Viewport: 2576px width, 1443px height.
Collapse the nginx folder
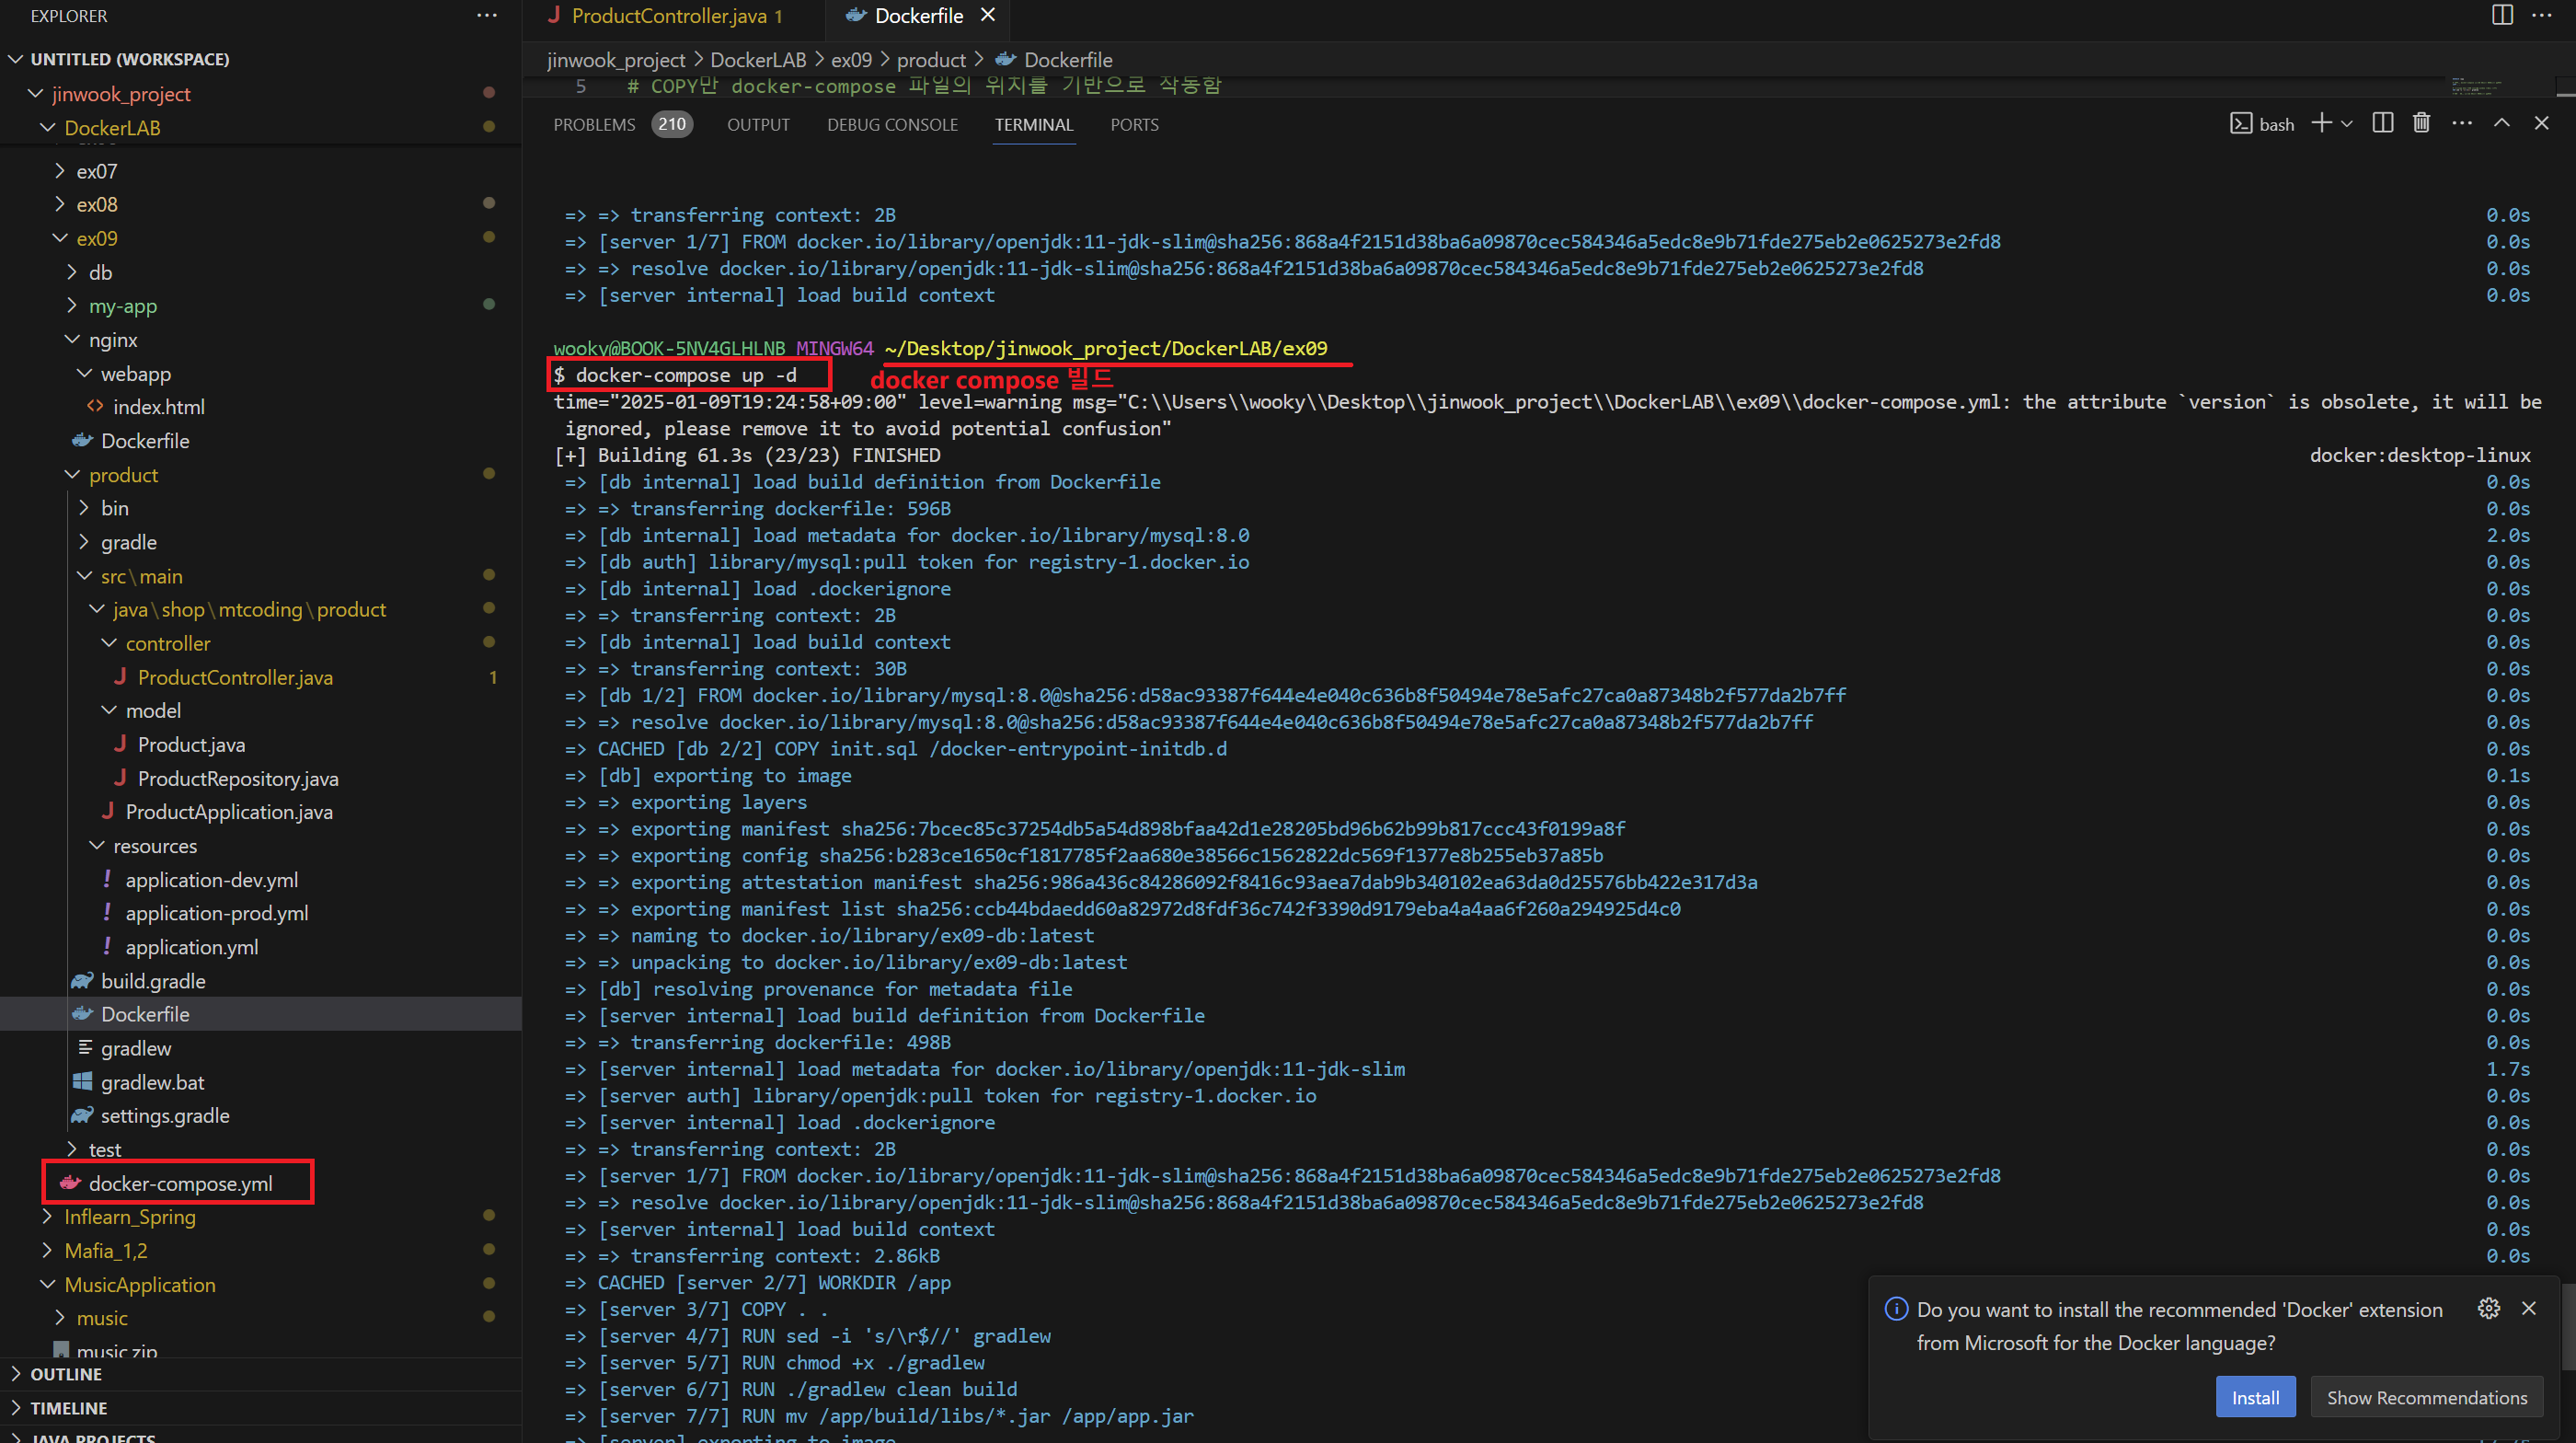[112, 340]
